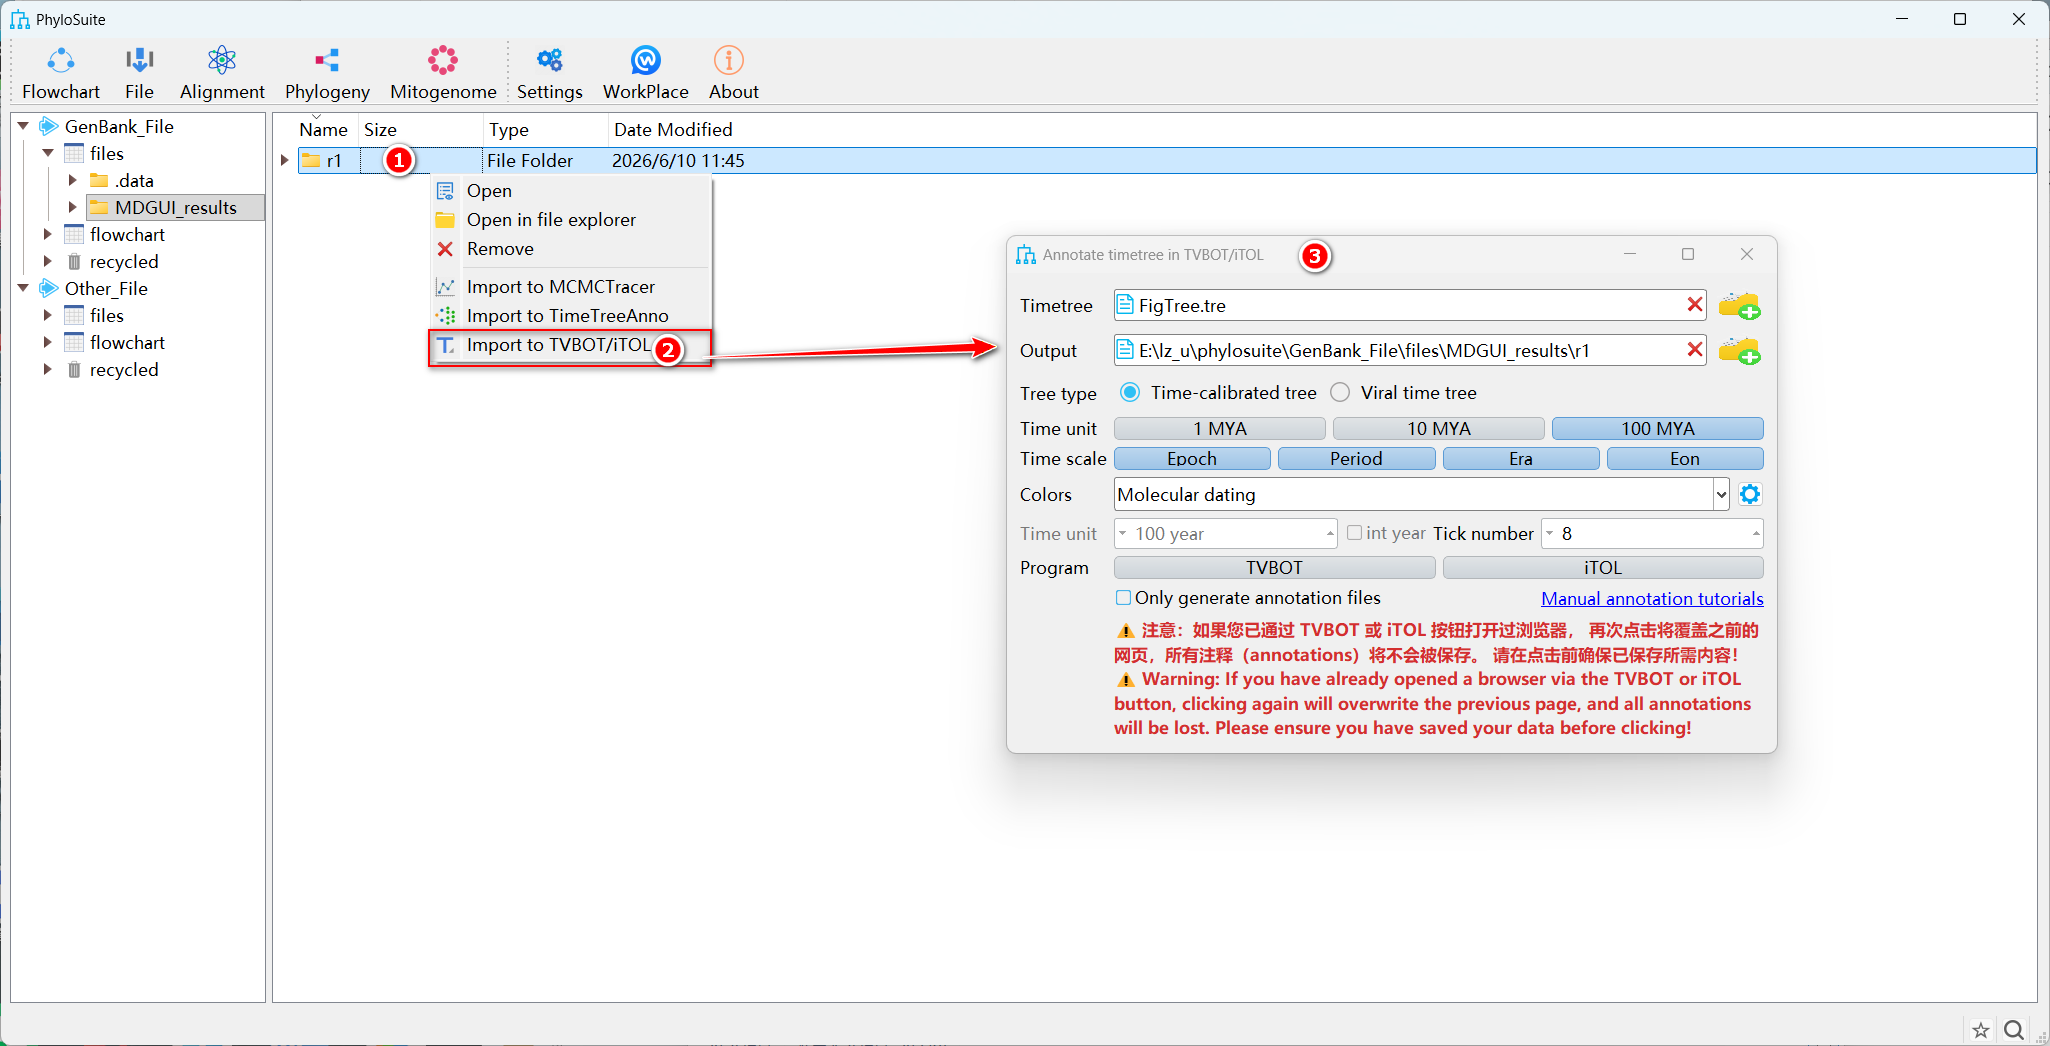
Task: Clear the Timetree field with red X
Action: (1694, 305)
